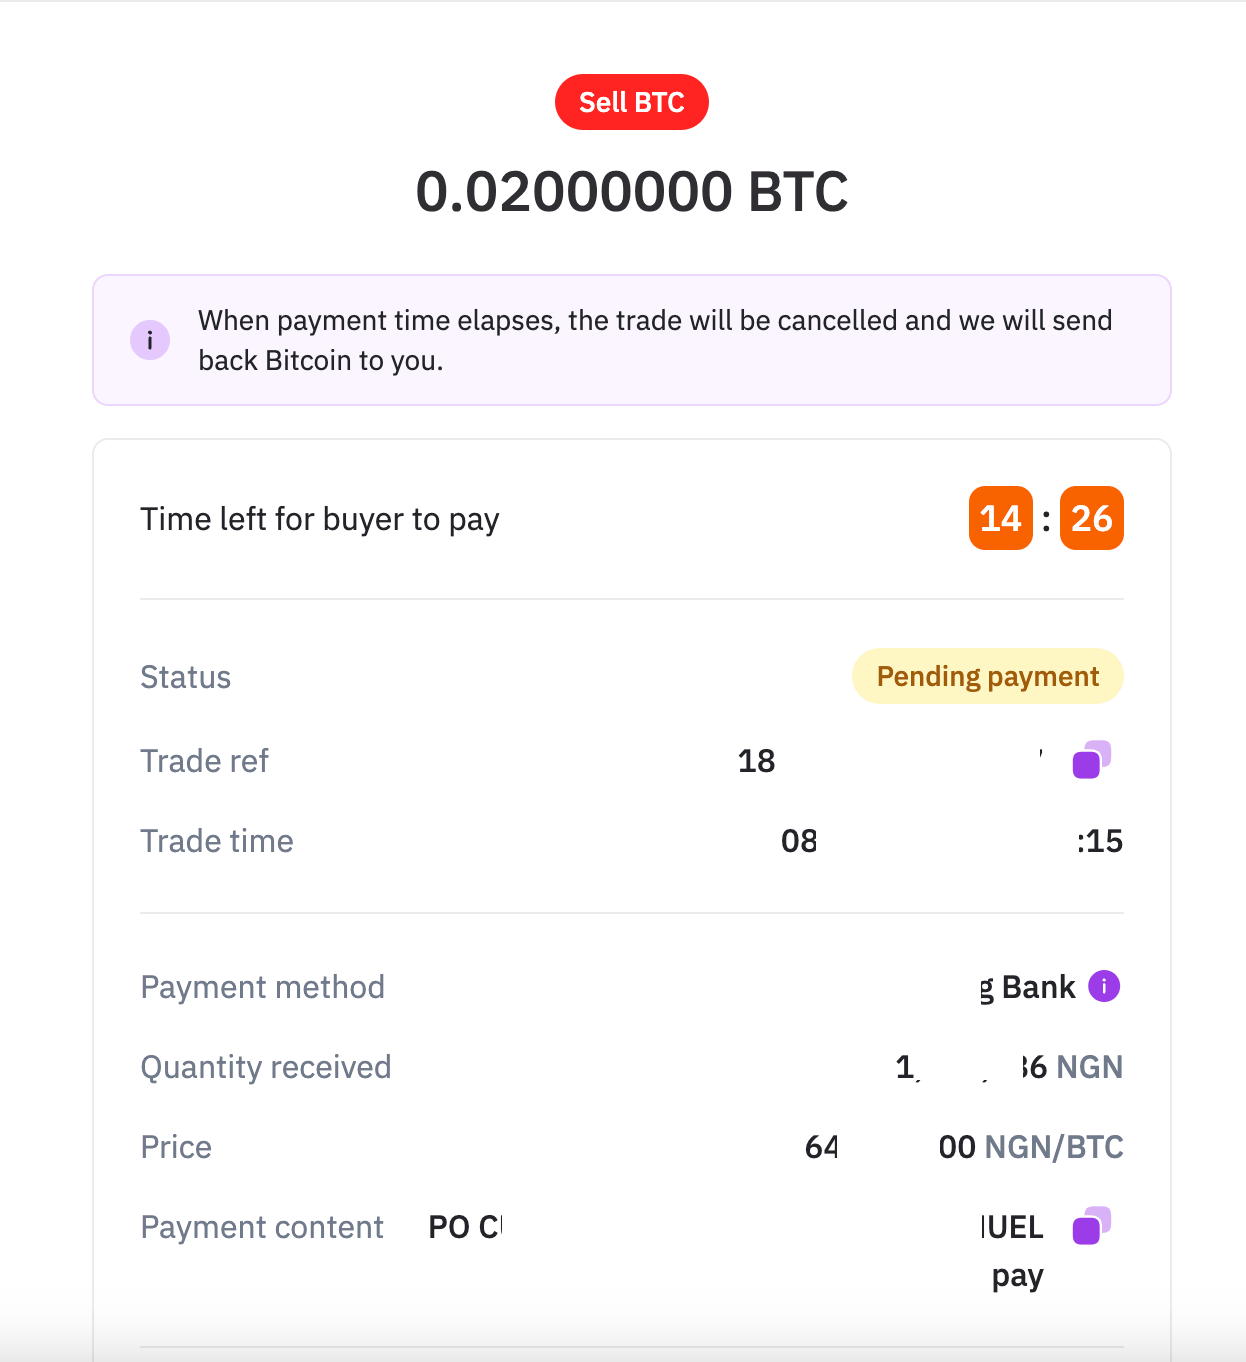Screen dimensions: 1246x1362
Task: Click the Trade time value
Action: 952,841
